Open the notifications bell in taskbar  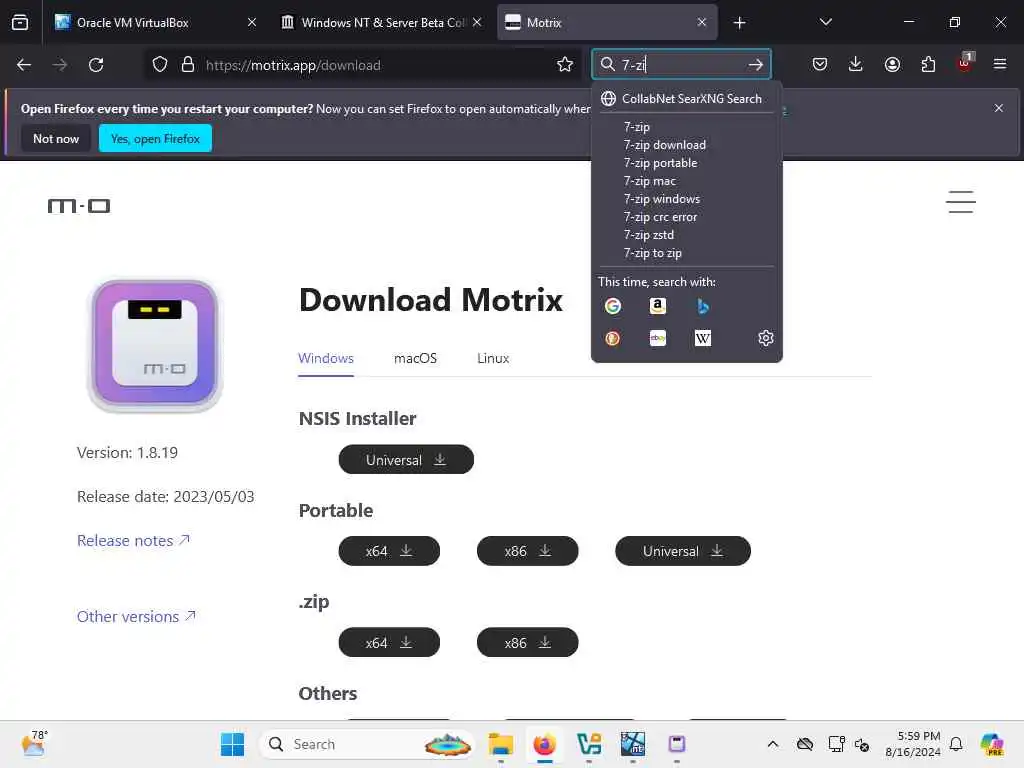point(956,744)
